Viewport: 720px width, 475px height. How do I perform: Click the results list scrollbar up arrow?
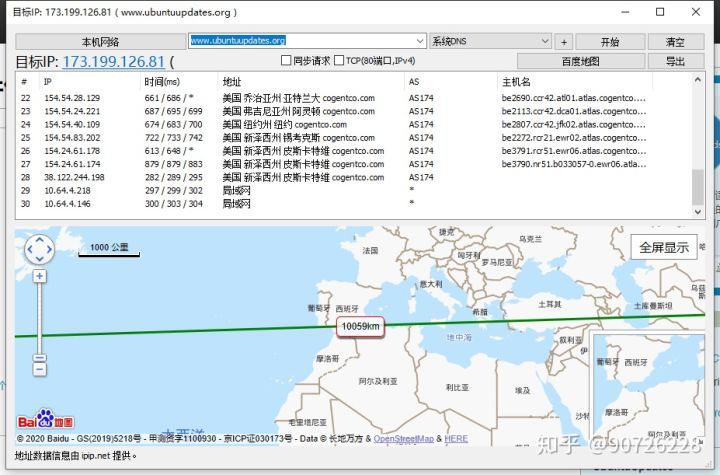[698, 79]
